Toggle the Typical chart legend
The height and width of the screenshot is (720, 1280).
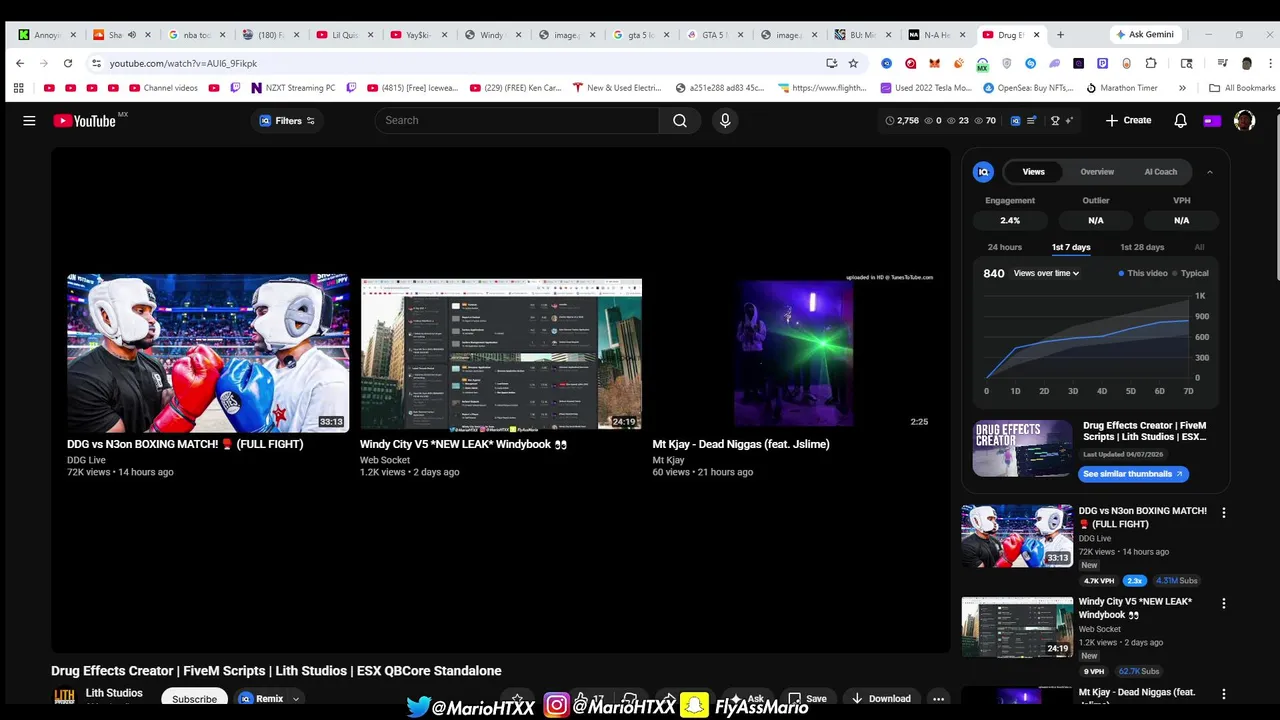point(1191,273)
